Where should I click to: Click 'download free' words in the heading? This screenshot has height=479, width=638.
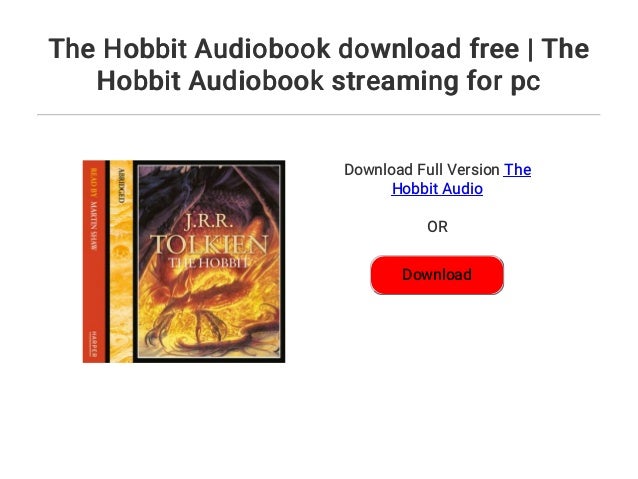click(429, 48)
